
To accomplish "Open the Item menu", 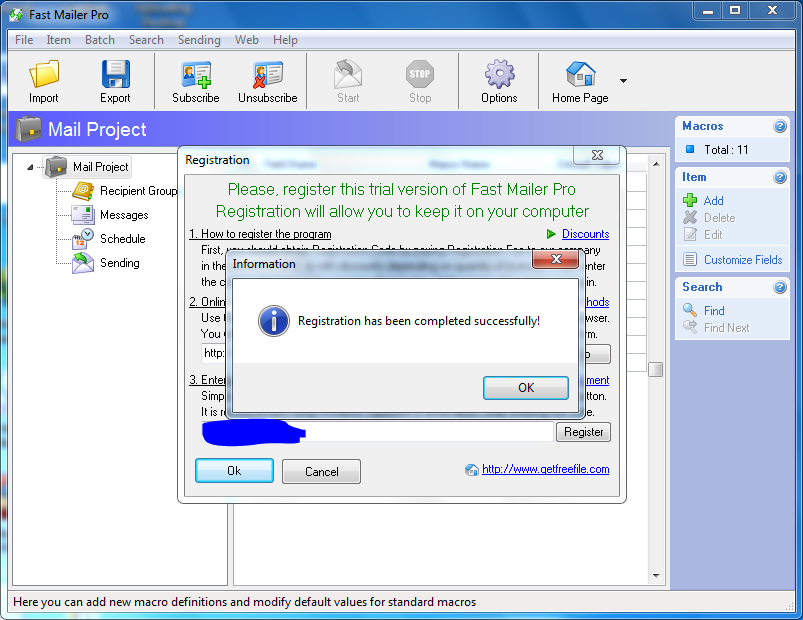I will [58, 40].
